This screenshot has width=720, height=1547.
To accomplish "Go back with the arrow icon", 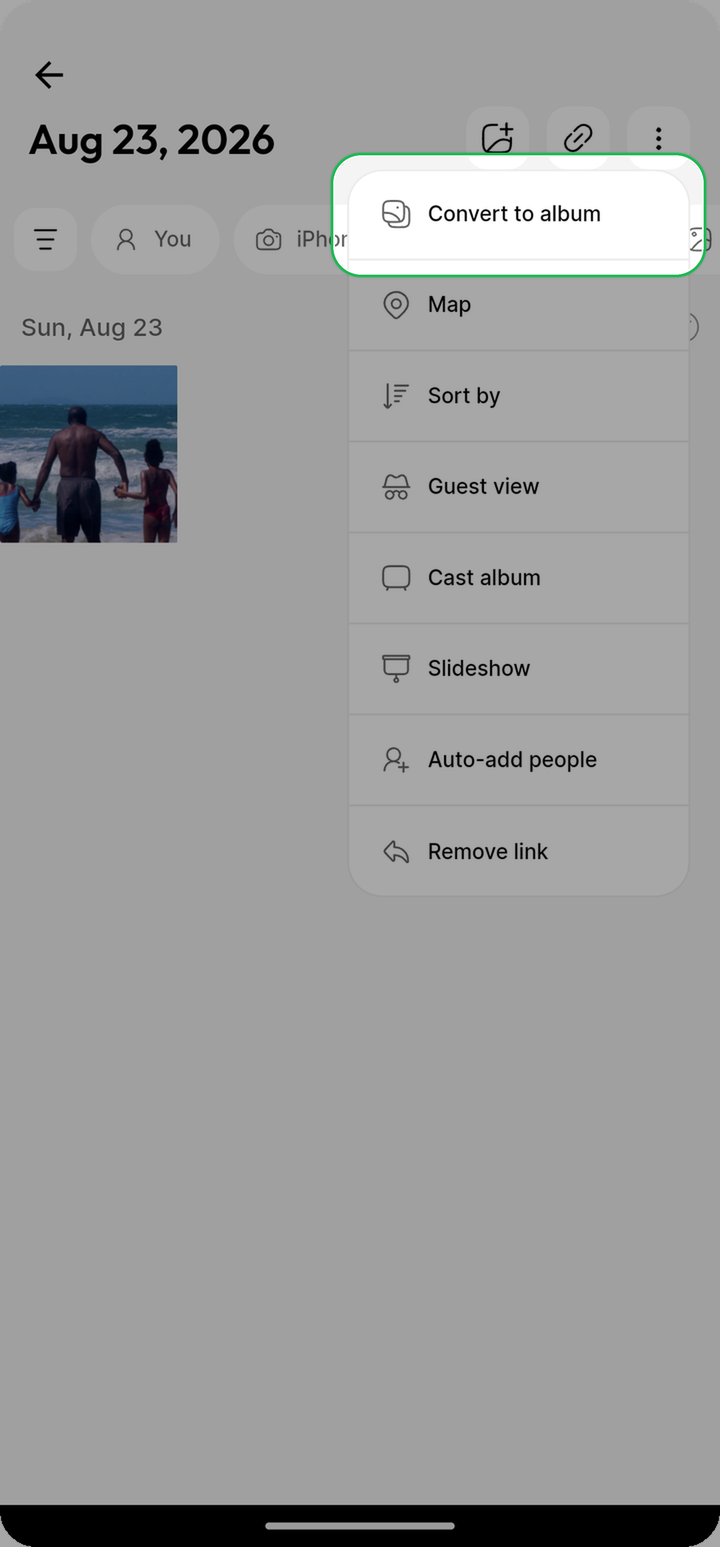I will click(x=48, y=75).
